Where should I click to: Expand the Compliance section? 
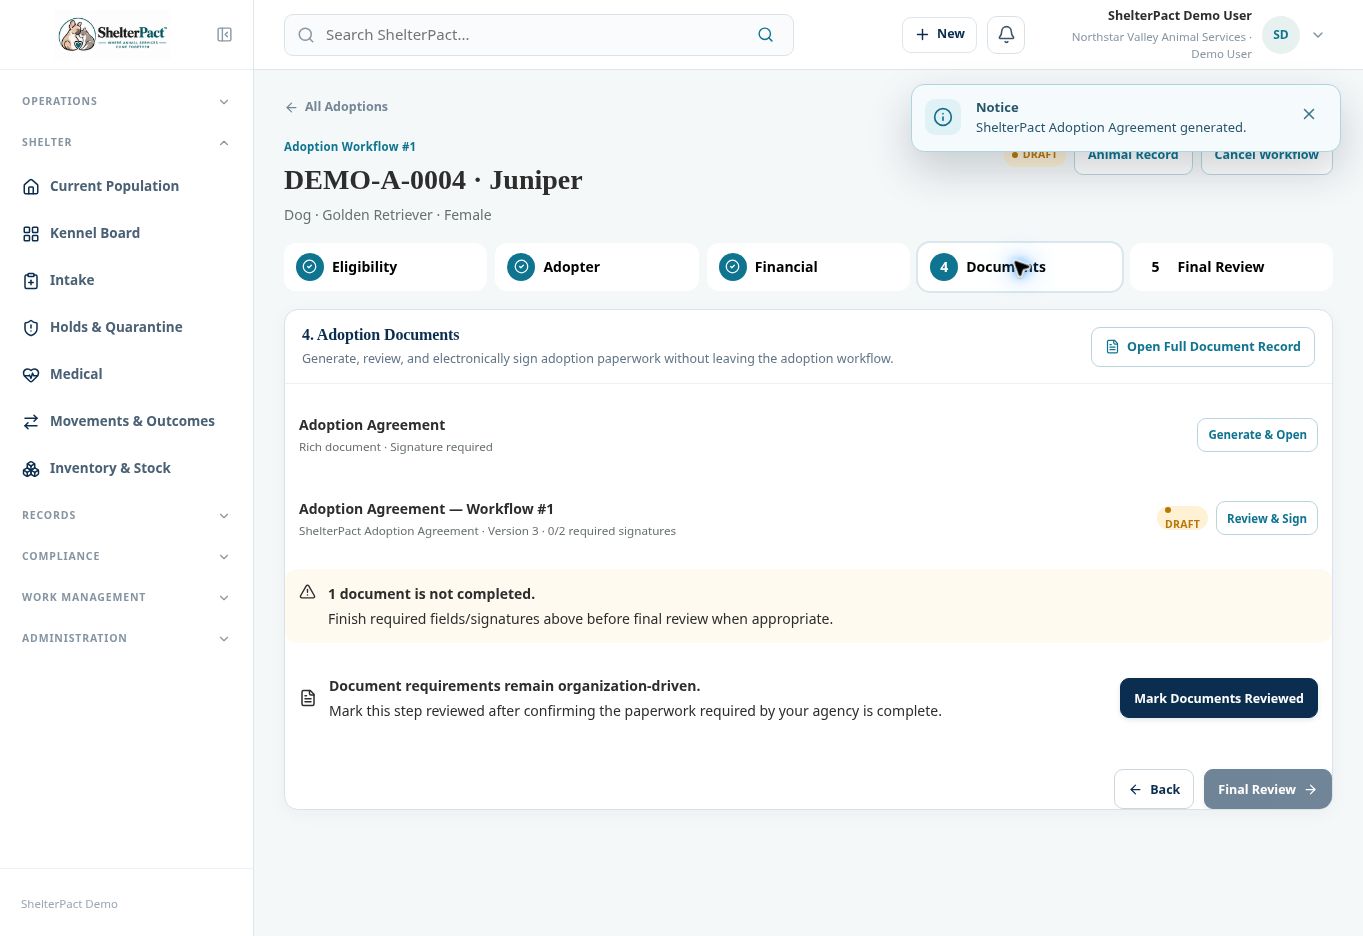[126, 556]
